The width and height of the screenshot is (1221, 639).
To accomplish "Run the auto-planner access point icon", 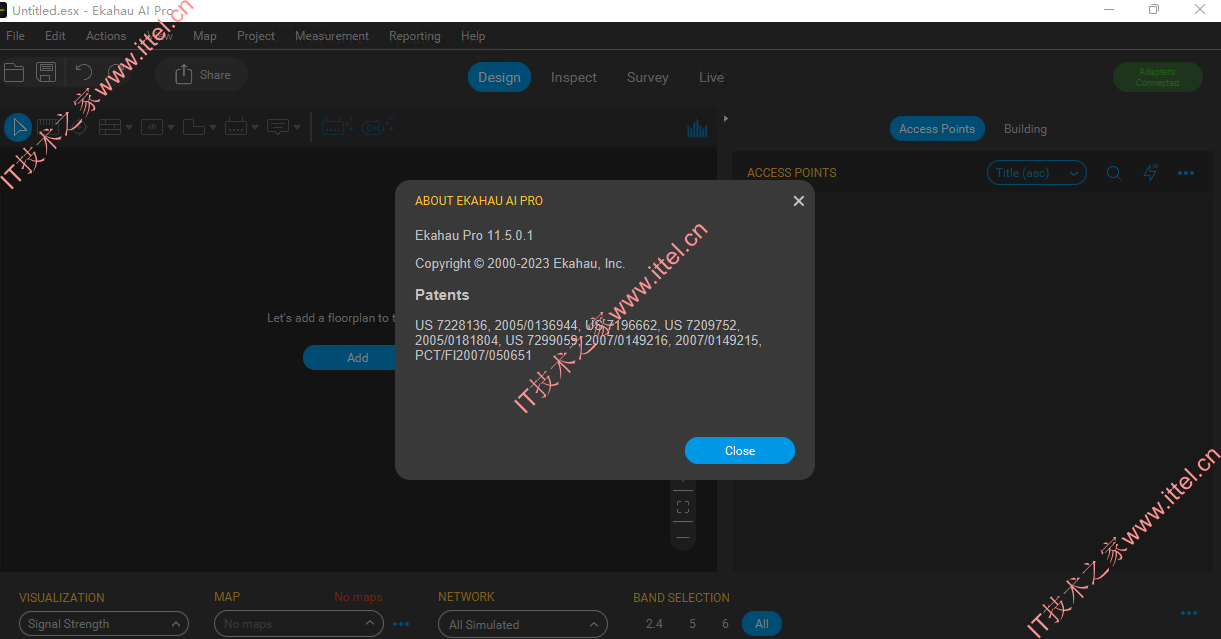I will [338, 127].
